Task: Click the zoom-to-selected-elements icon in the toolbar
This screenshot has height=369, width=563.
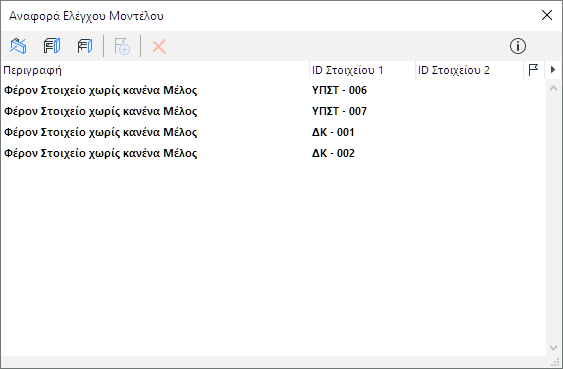Action: click(18, 46)
